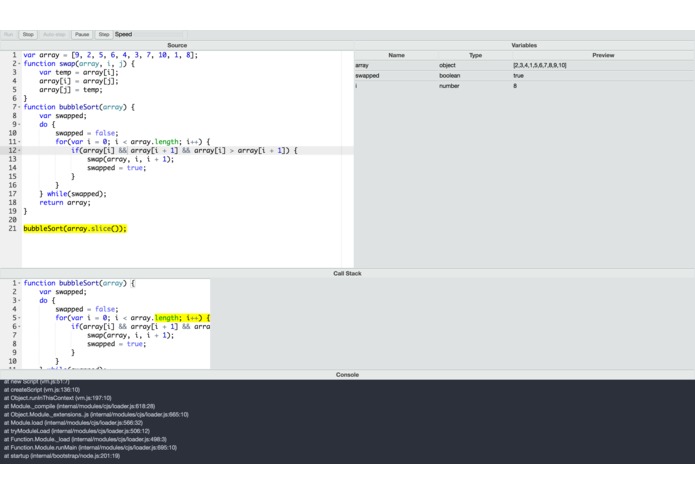Select the 'swapped' variable row
The image size is (695, 494).
524,76
